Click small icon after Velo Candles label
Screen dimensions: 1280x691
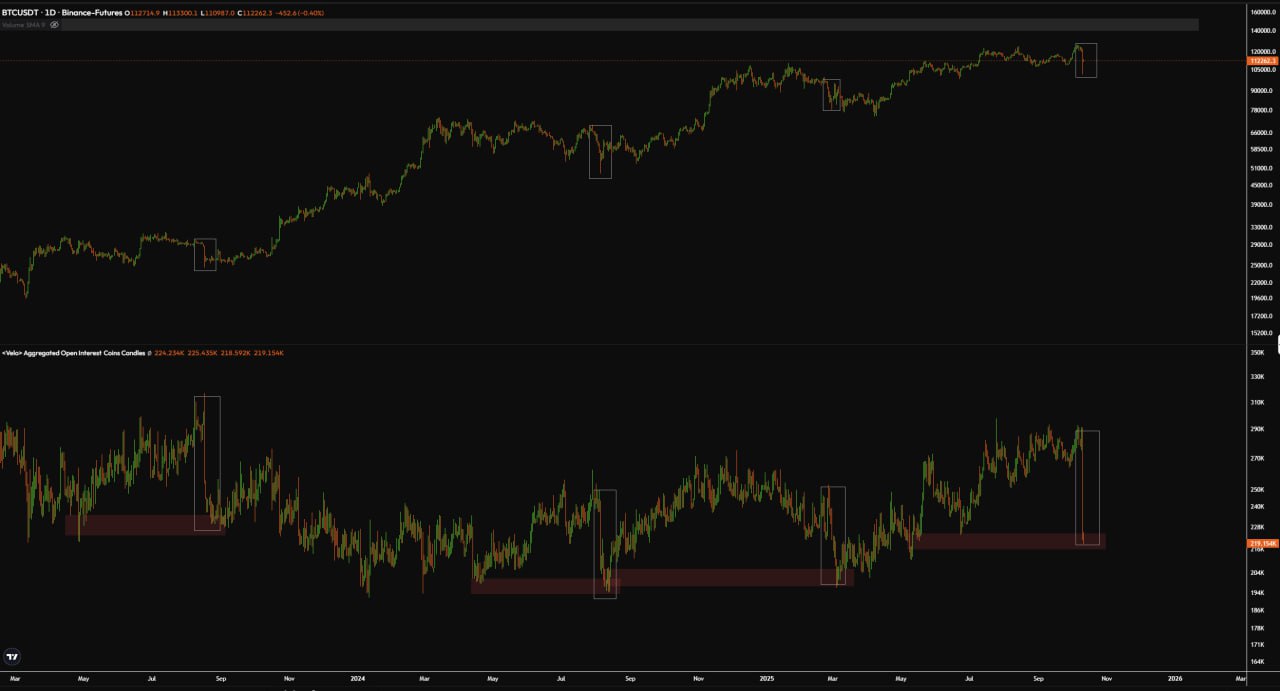(x=150, y=353)
